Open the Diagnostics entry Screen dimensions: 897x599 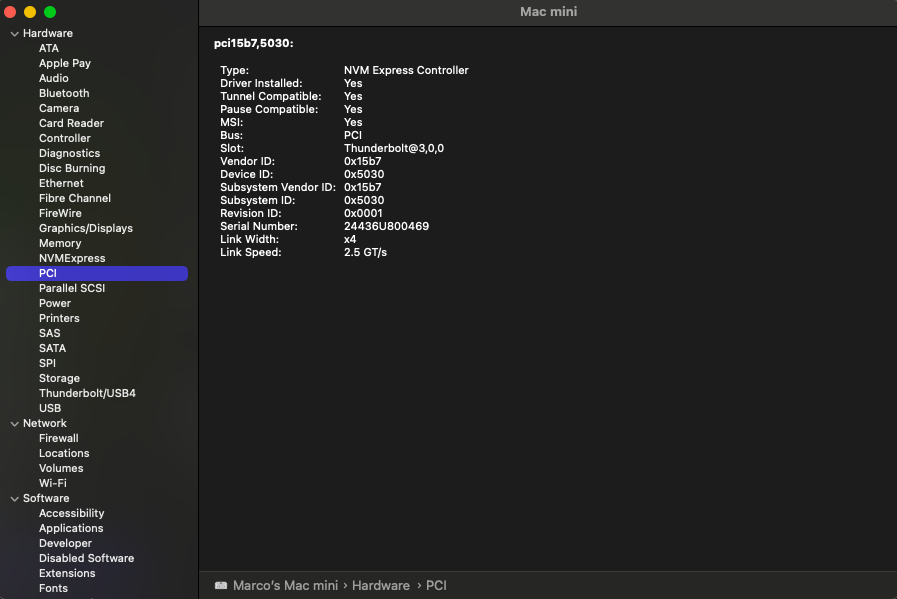coord(69,153)
